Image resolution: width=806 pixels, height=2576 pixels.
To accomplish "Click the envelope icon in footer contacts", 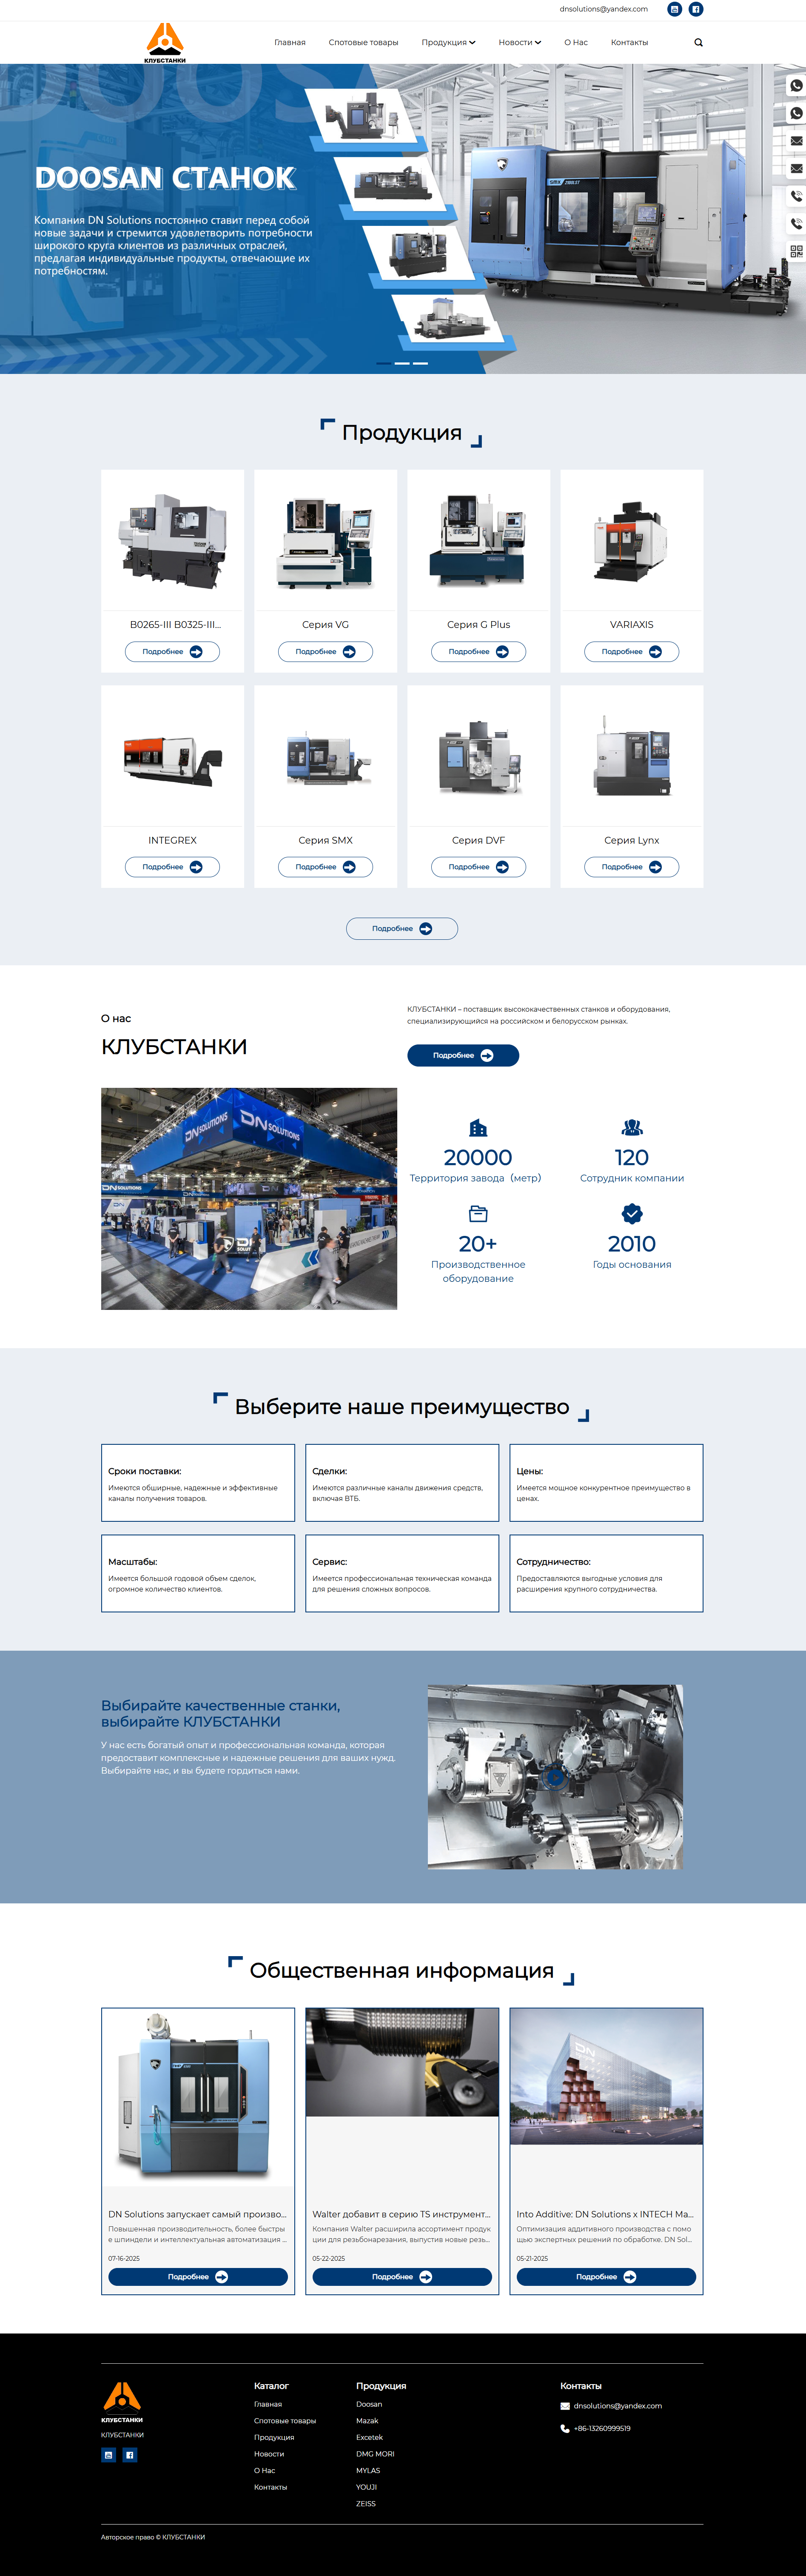I will point(565,2406).
